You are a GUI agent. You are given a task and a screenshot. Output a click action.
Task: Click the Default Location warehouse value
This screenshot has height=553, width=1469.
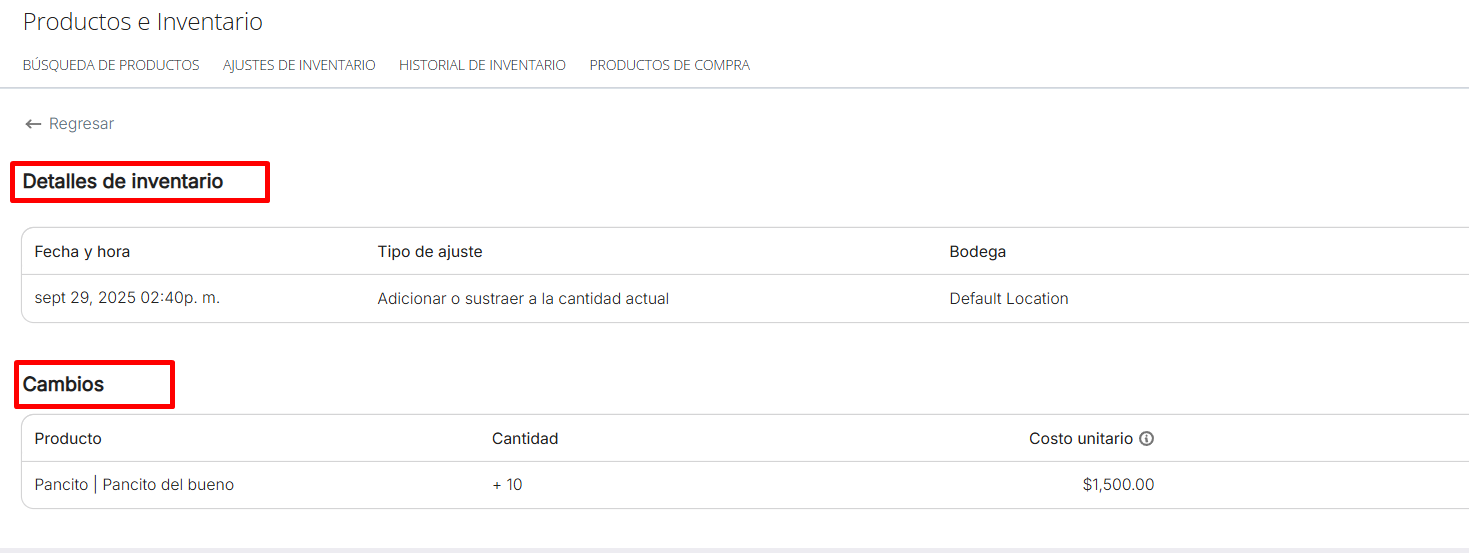1008,299
